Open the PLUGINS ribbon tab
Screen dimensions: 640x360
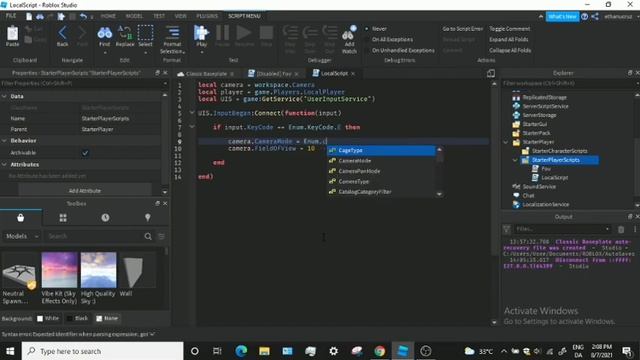207,16
